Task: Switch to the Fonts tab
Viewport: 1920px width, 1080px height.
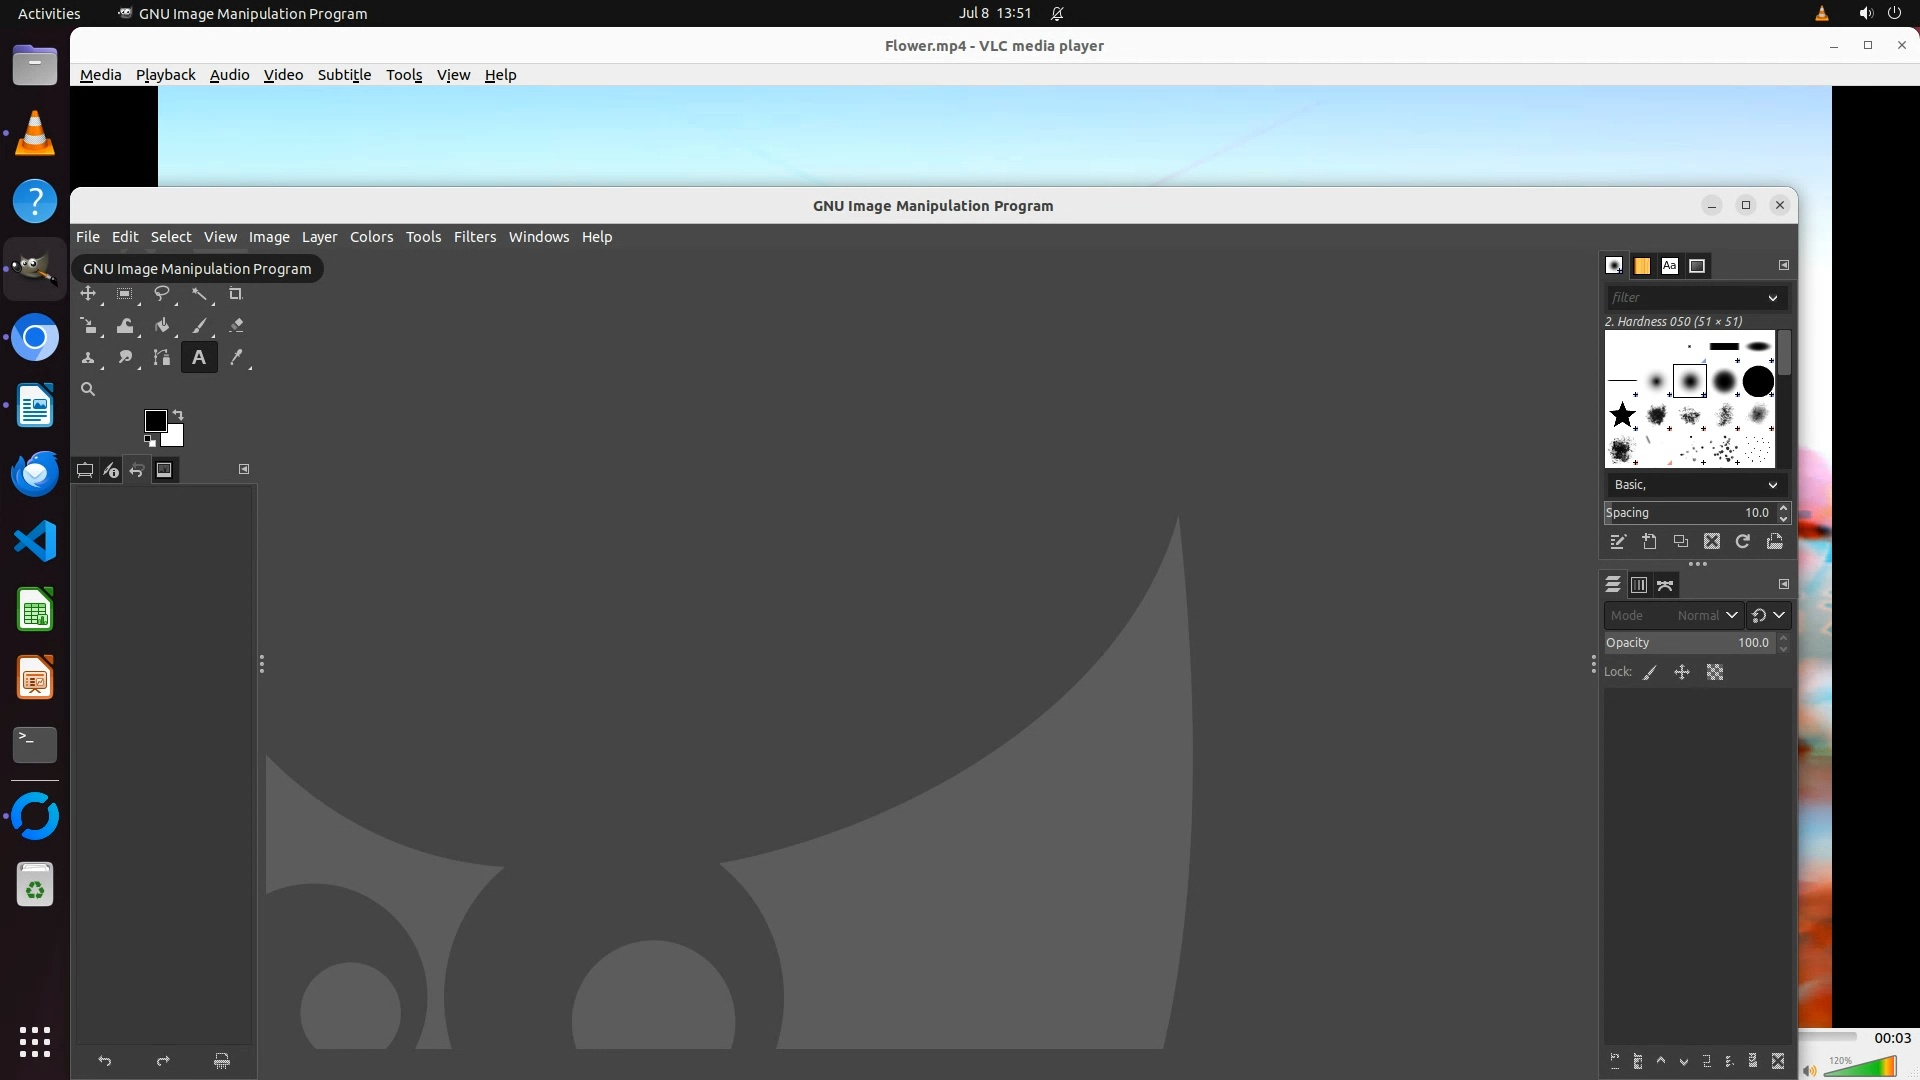Action: (1669, 266)
